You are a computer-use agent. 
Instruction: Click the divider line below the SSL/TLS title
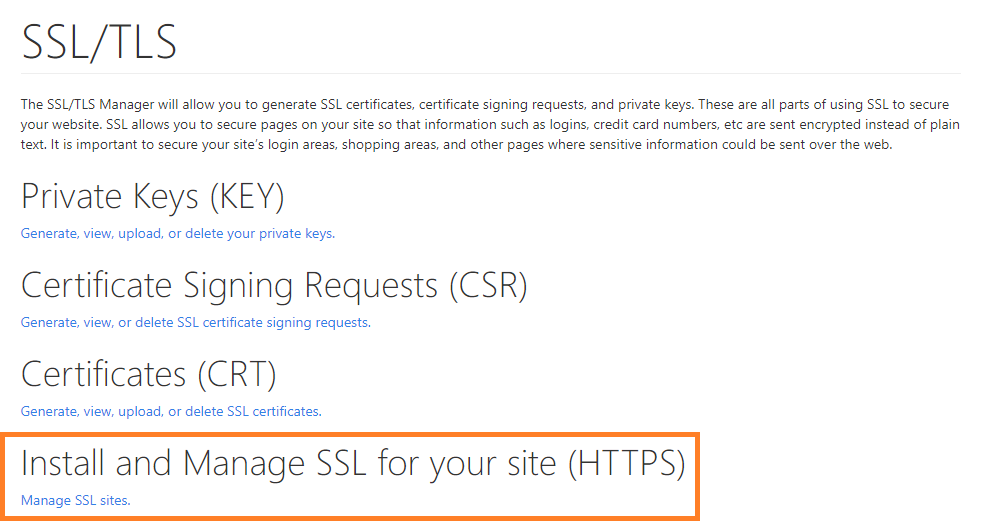click(490, 74)
